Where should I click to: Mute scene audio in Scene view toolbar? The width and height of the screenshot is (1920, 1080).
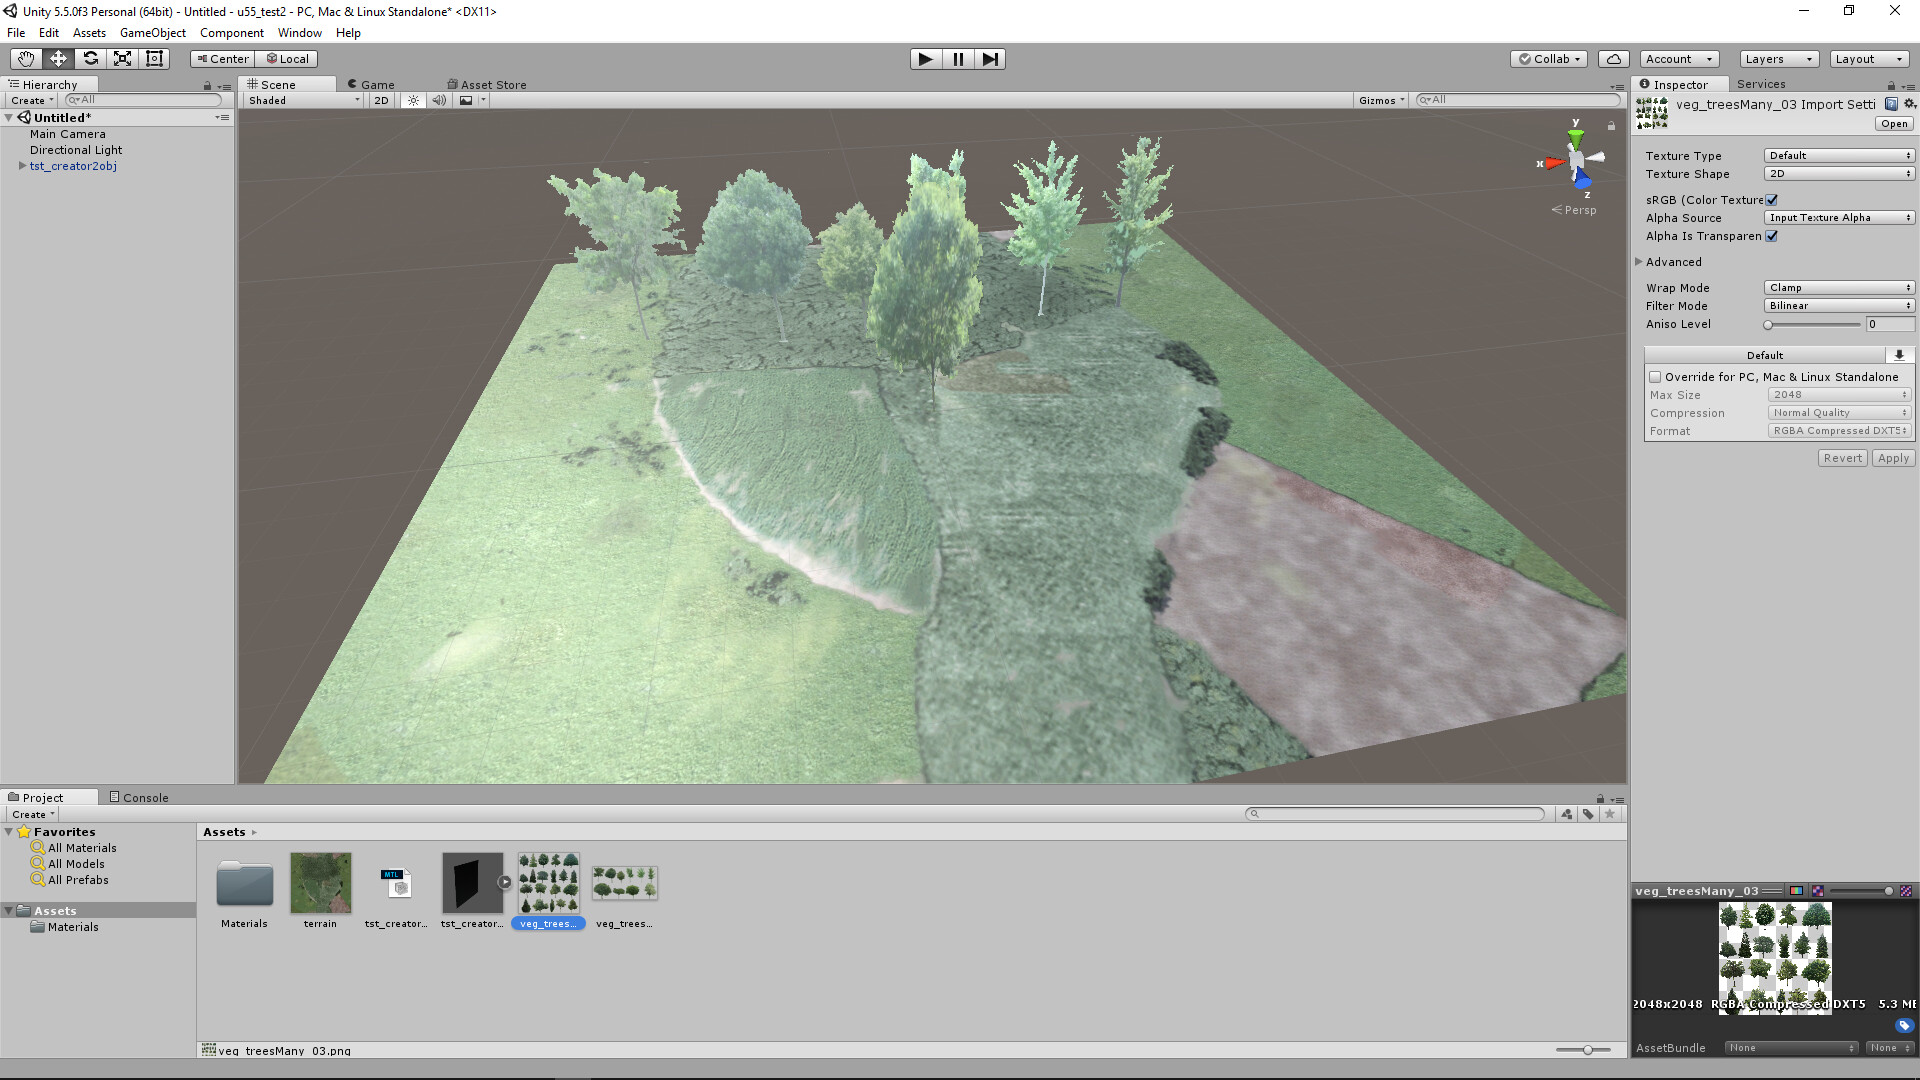pos(440,100)
